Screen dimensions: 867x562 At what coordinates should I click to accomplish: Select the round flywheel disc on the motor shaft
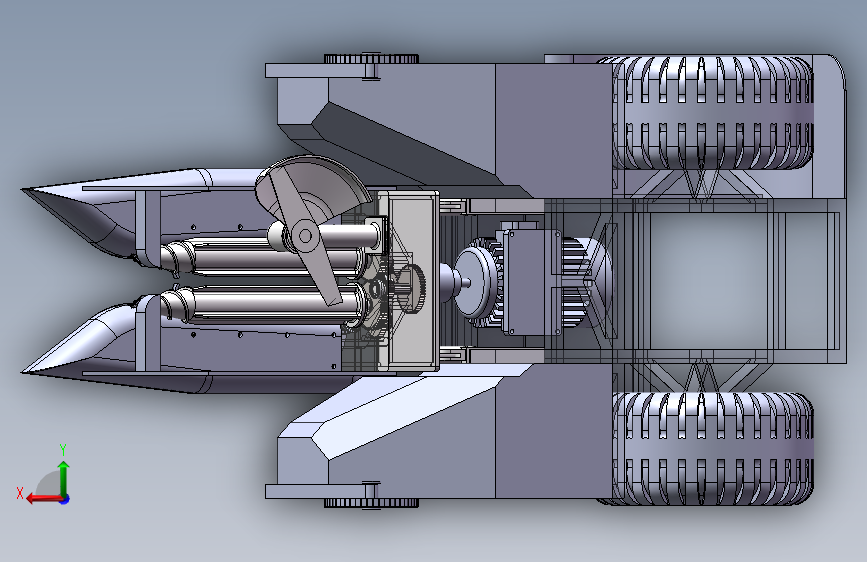point(476,282)
